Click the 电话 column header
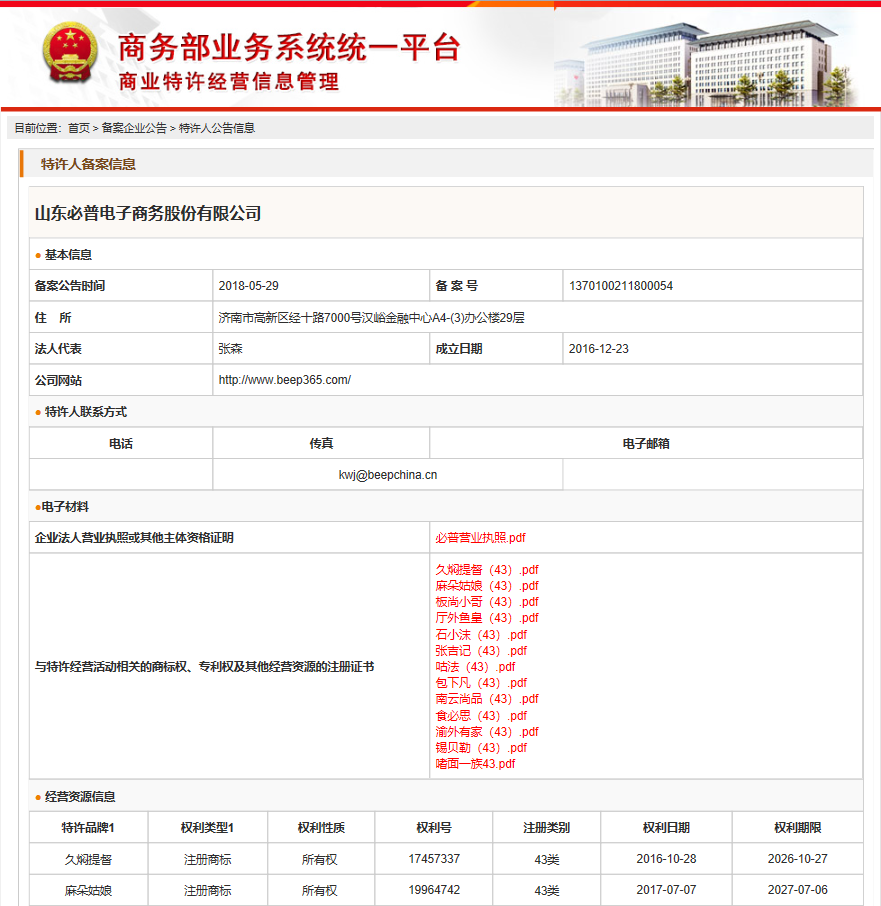Screen dimensions: 881x906 [x=121, y=444]
